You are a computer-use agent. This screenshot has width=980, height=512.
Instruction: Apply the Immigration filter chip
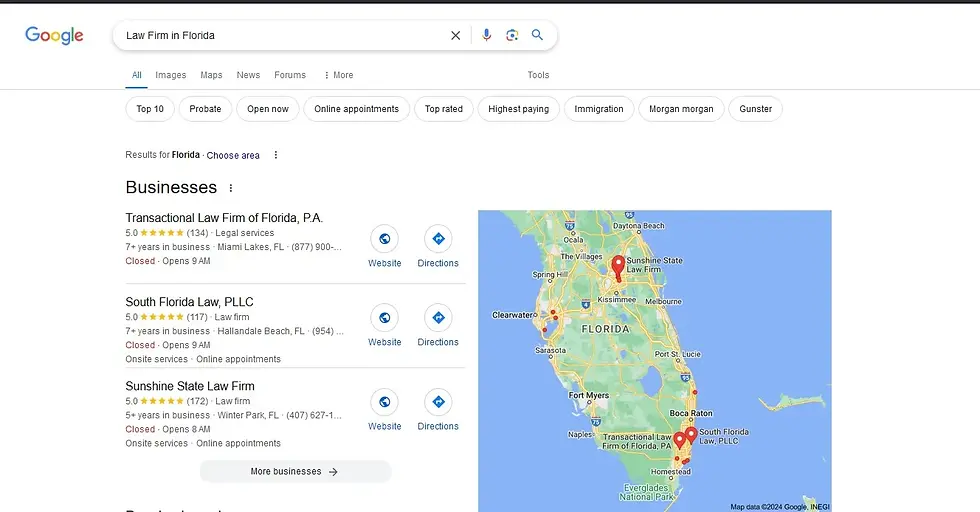[599, 109]
